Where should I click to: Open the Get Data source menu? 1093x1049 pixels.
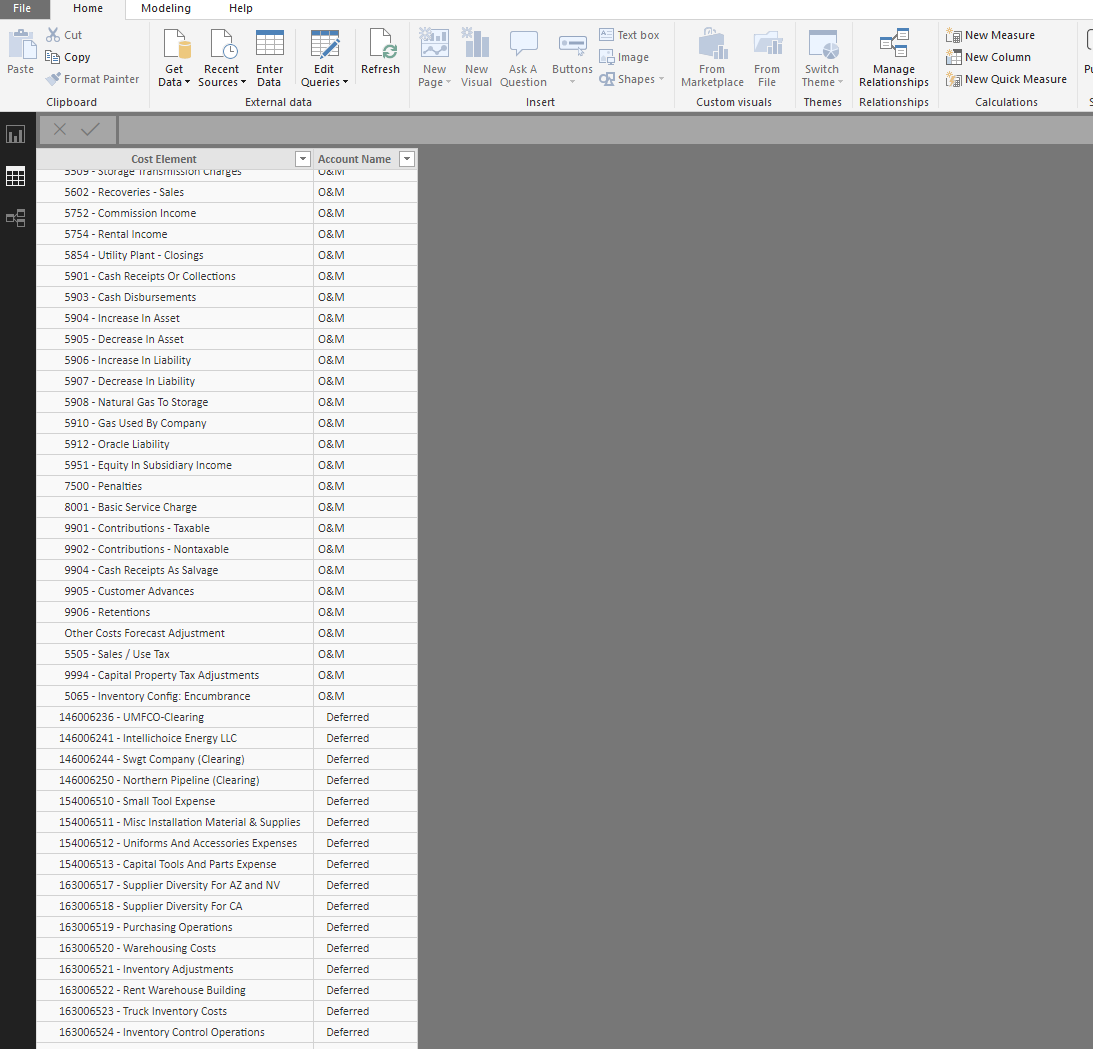(x=174, y=58)
